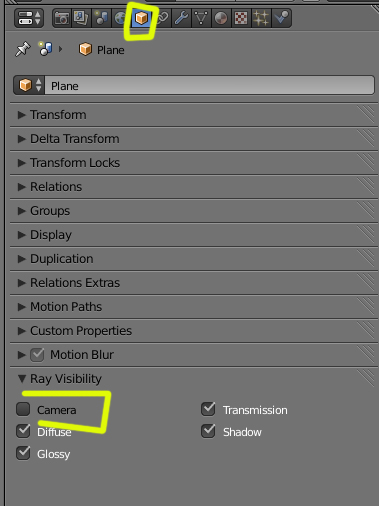379x506 pixels.
Task: Uncheck the Shadow ray visibility option
Action: coord(208,431)
